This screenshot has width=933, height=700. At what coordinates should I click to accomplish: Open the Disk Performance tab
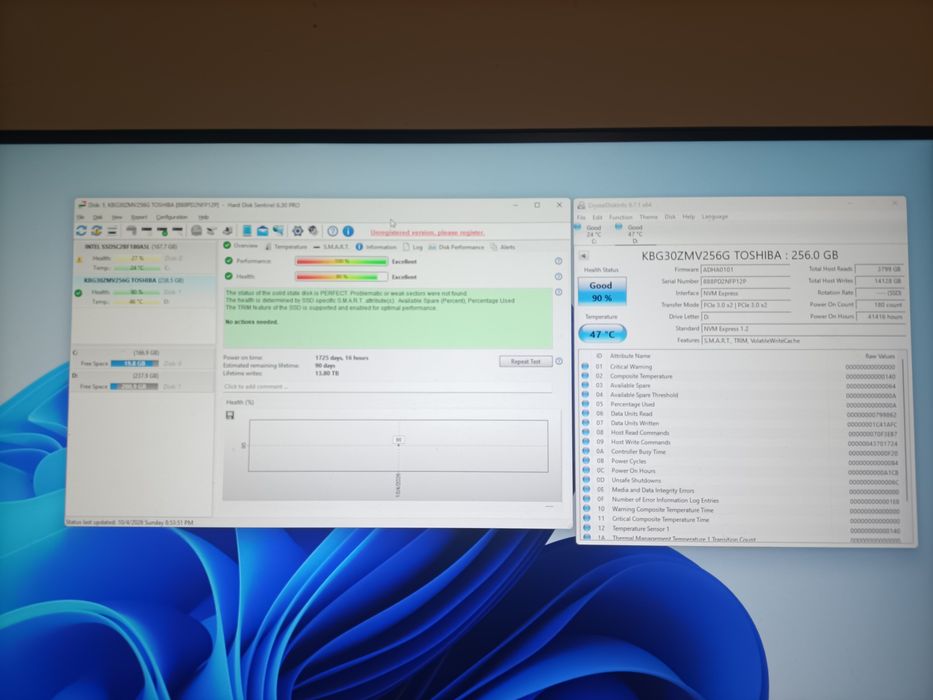pos(456,247)
